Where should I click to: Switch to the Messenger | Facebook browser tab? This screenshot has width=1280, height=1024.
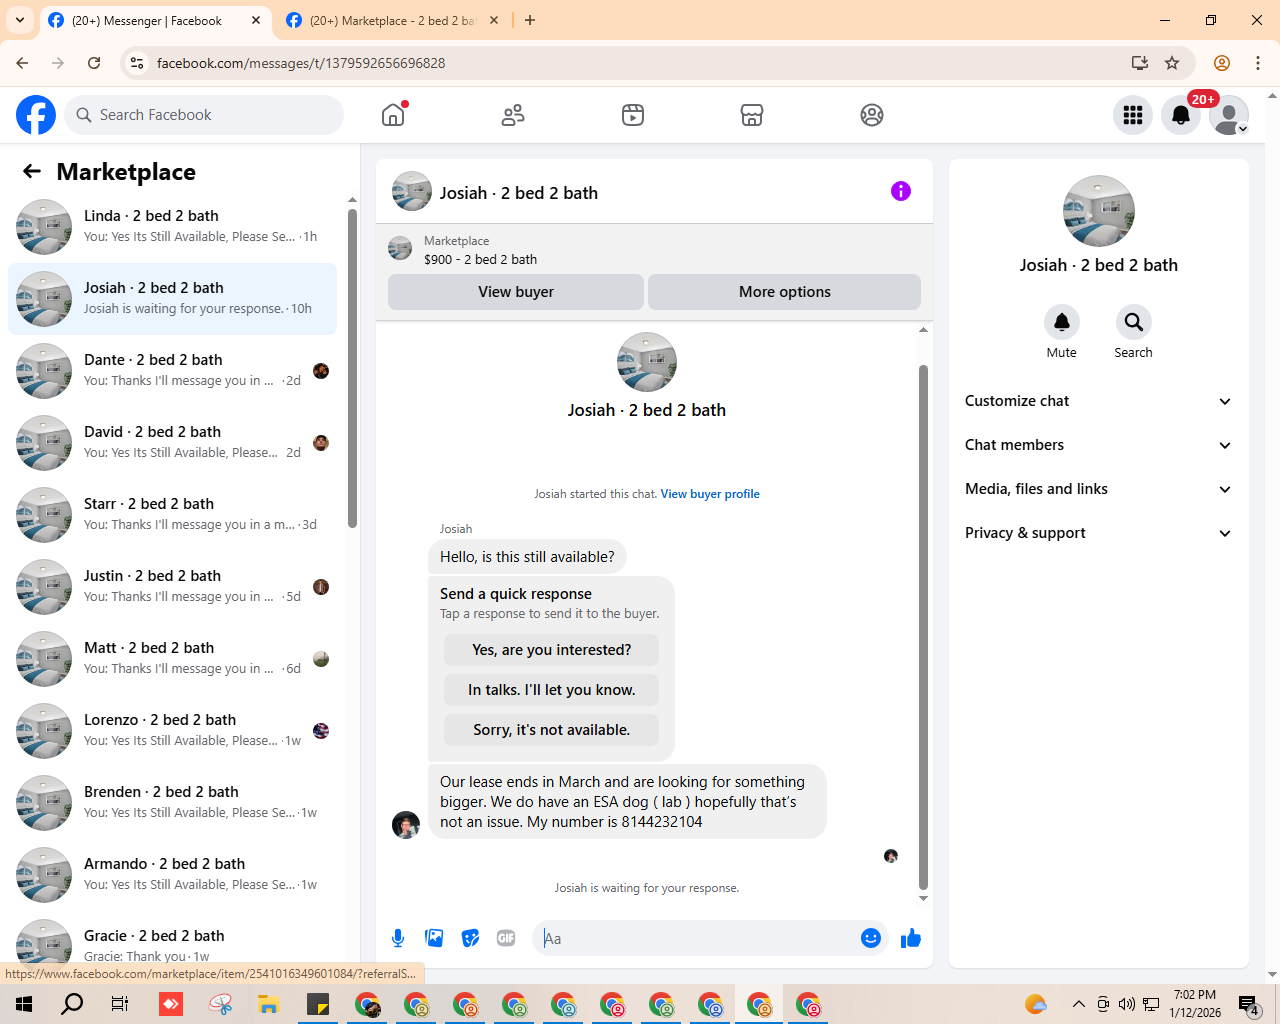156,20
